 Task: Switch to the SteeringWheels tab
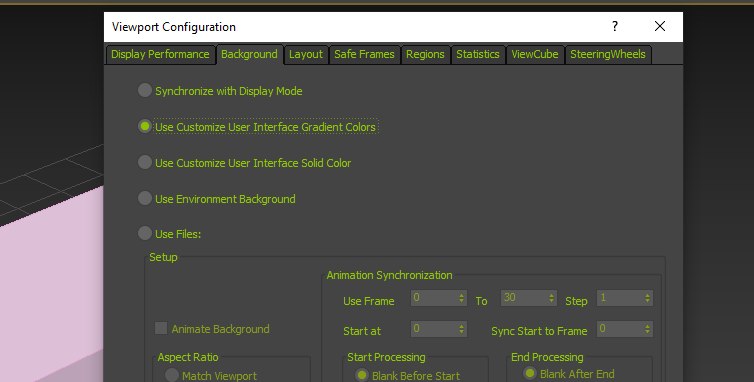click(608, 54)
